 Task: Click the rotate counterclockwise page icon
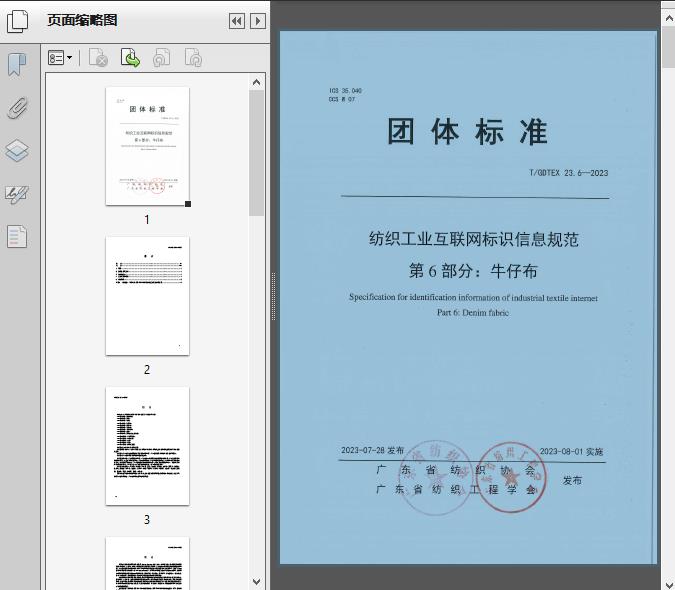tap(162, 58)
